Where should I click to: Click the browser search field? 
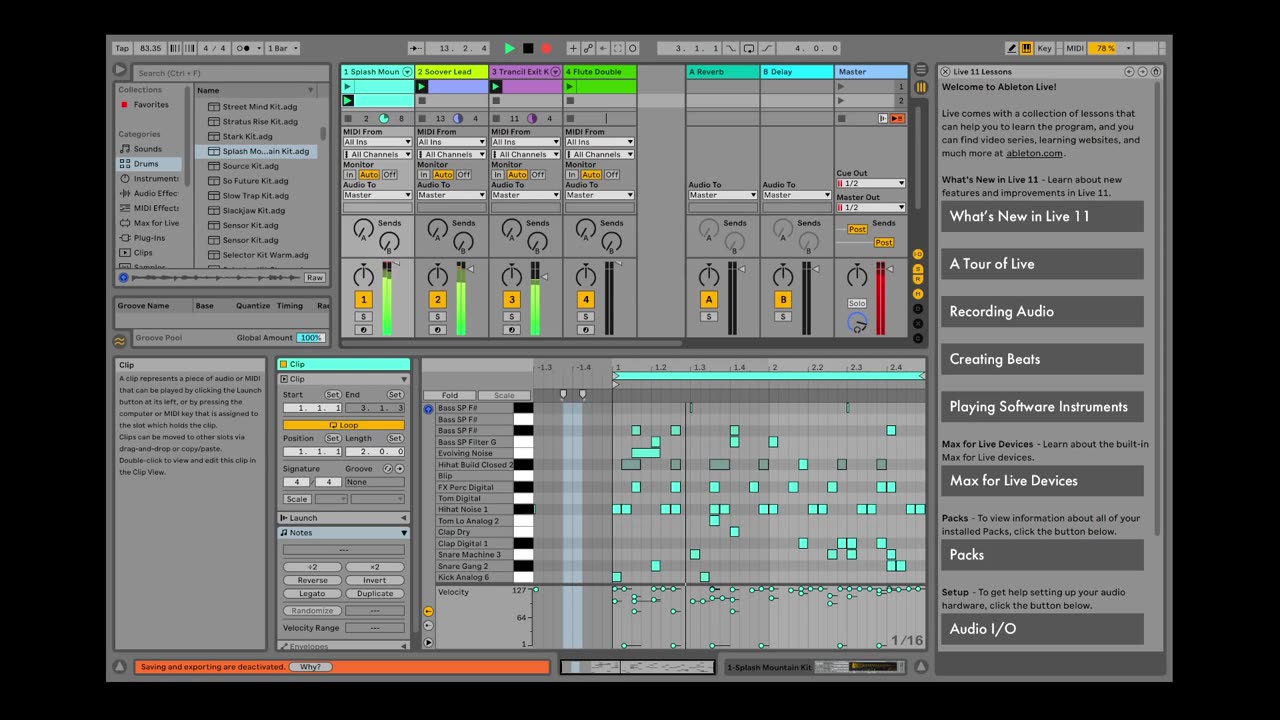point(231,73)
